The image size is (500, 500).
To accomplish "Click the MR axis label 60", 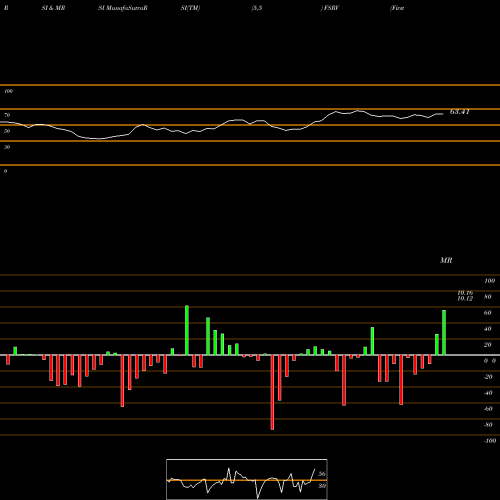I will click(x=488, y=313).
